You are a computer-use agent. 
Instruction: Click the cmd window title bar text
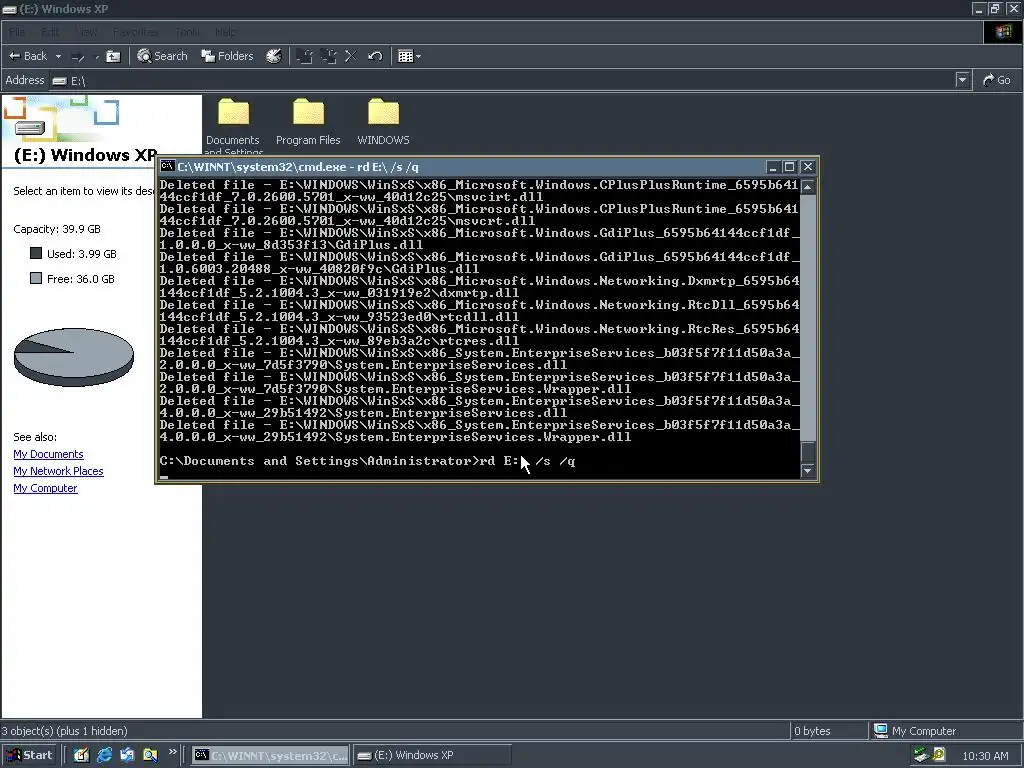(x=298, y=167)
